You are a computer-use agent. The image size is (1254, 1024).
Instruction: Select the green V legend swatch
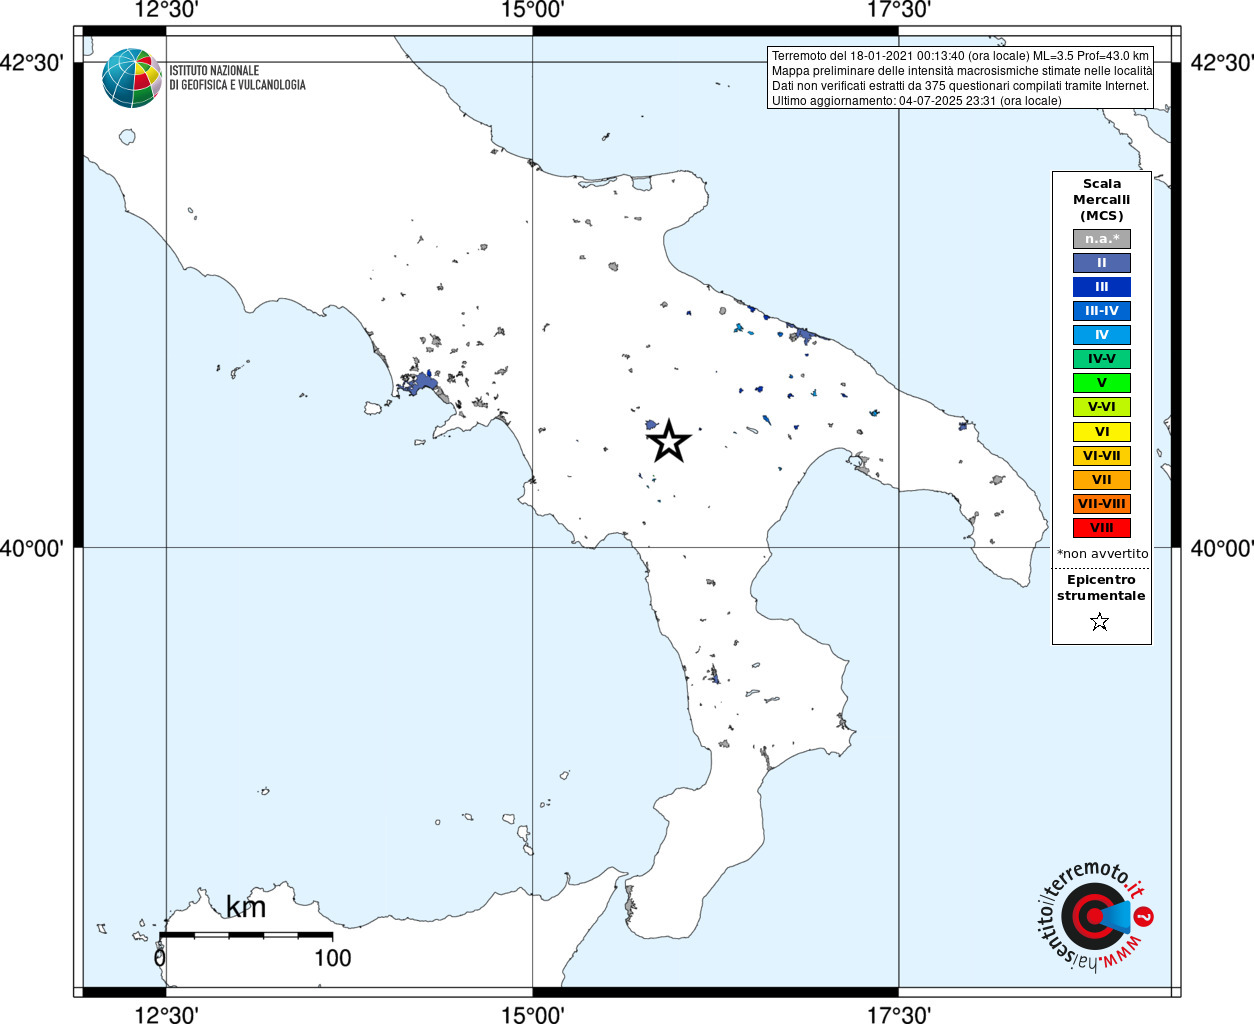1101,383
